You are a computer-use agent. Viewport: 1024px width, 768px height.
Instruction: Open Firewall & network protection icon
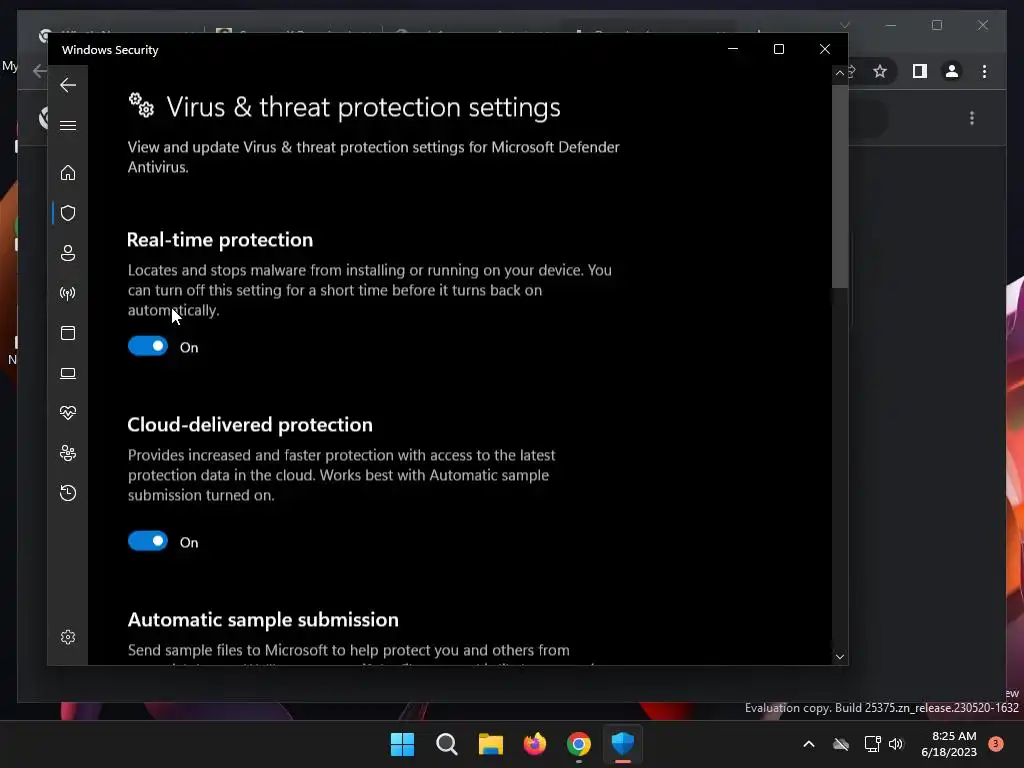point(68,293)
